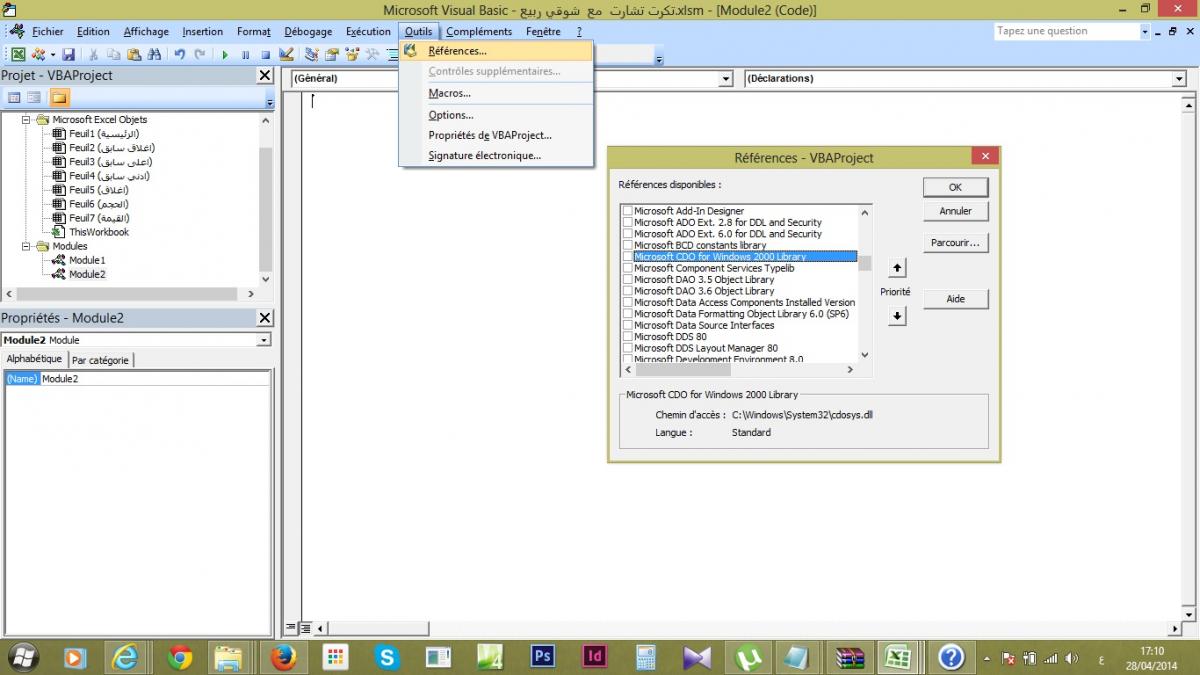Confirm references with the OK button
This screenshot has height=675, width=1200.
click(x=955, y=187)
